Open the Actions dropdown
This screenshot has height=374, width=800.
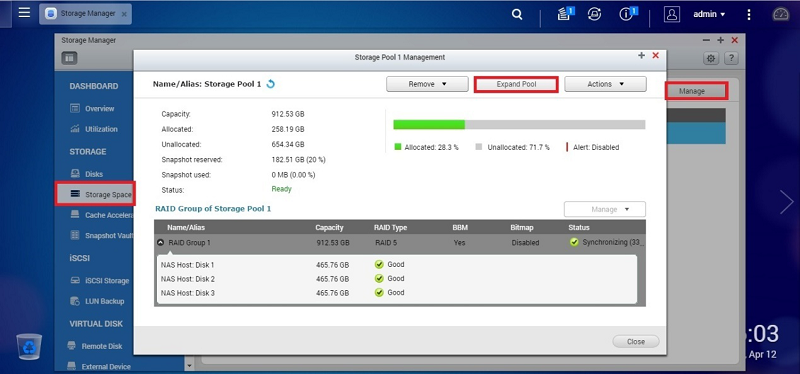click(605, 84)
